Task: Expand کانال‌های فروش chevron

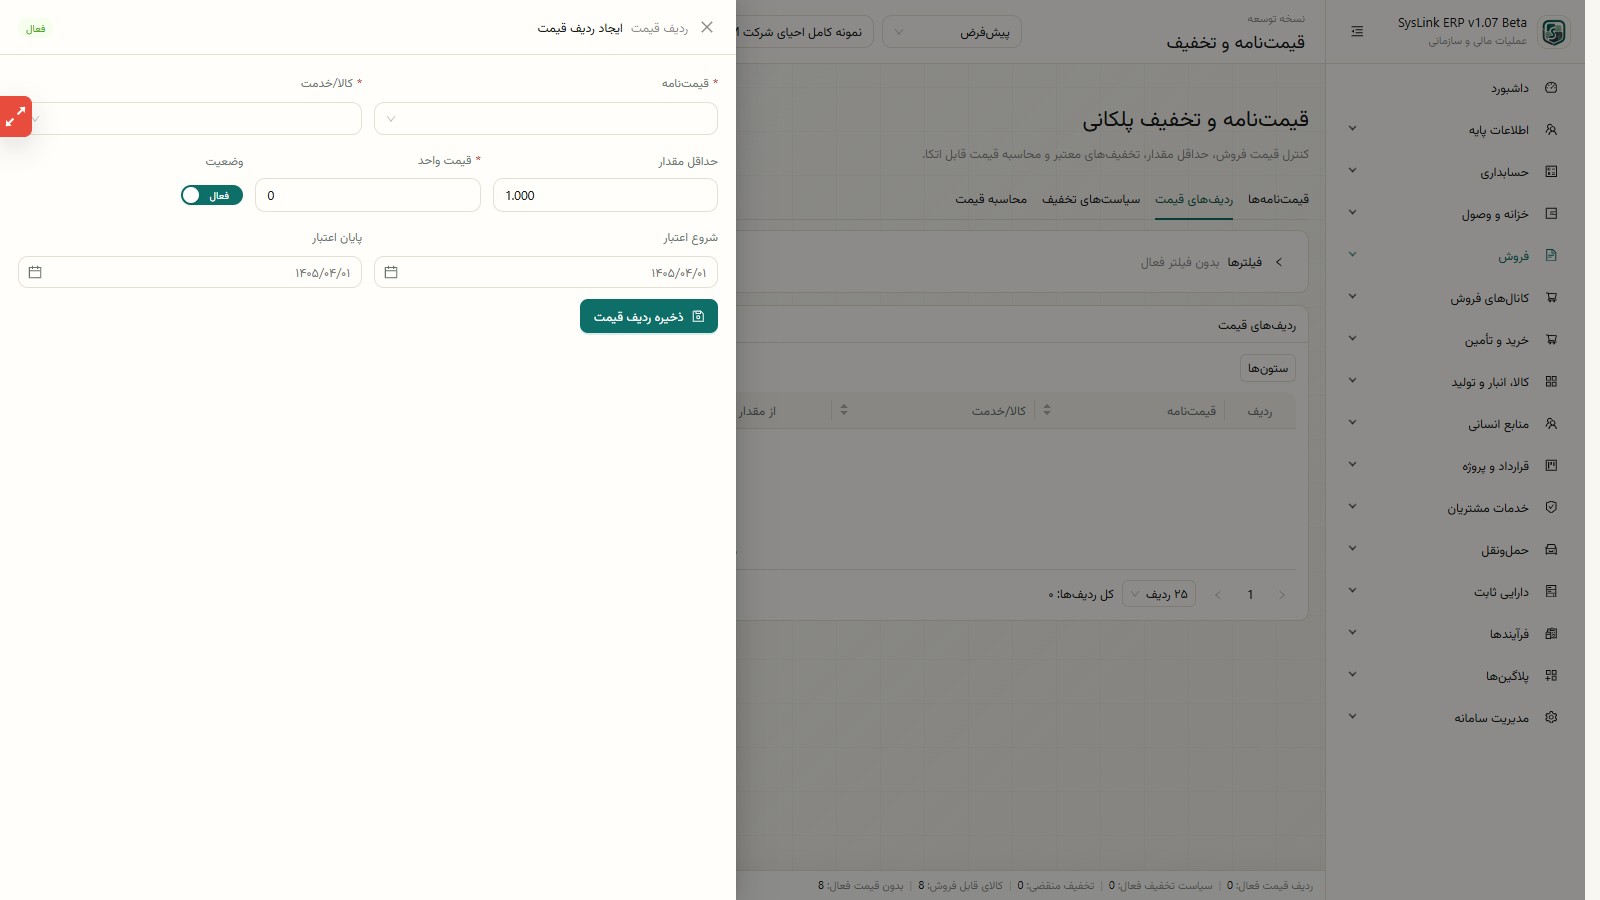Action: click(1352, 297)
